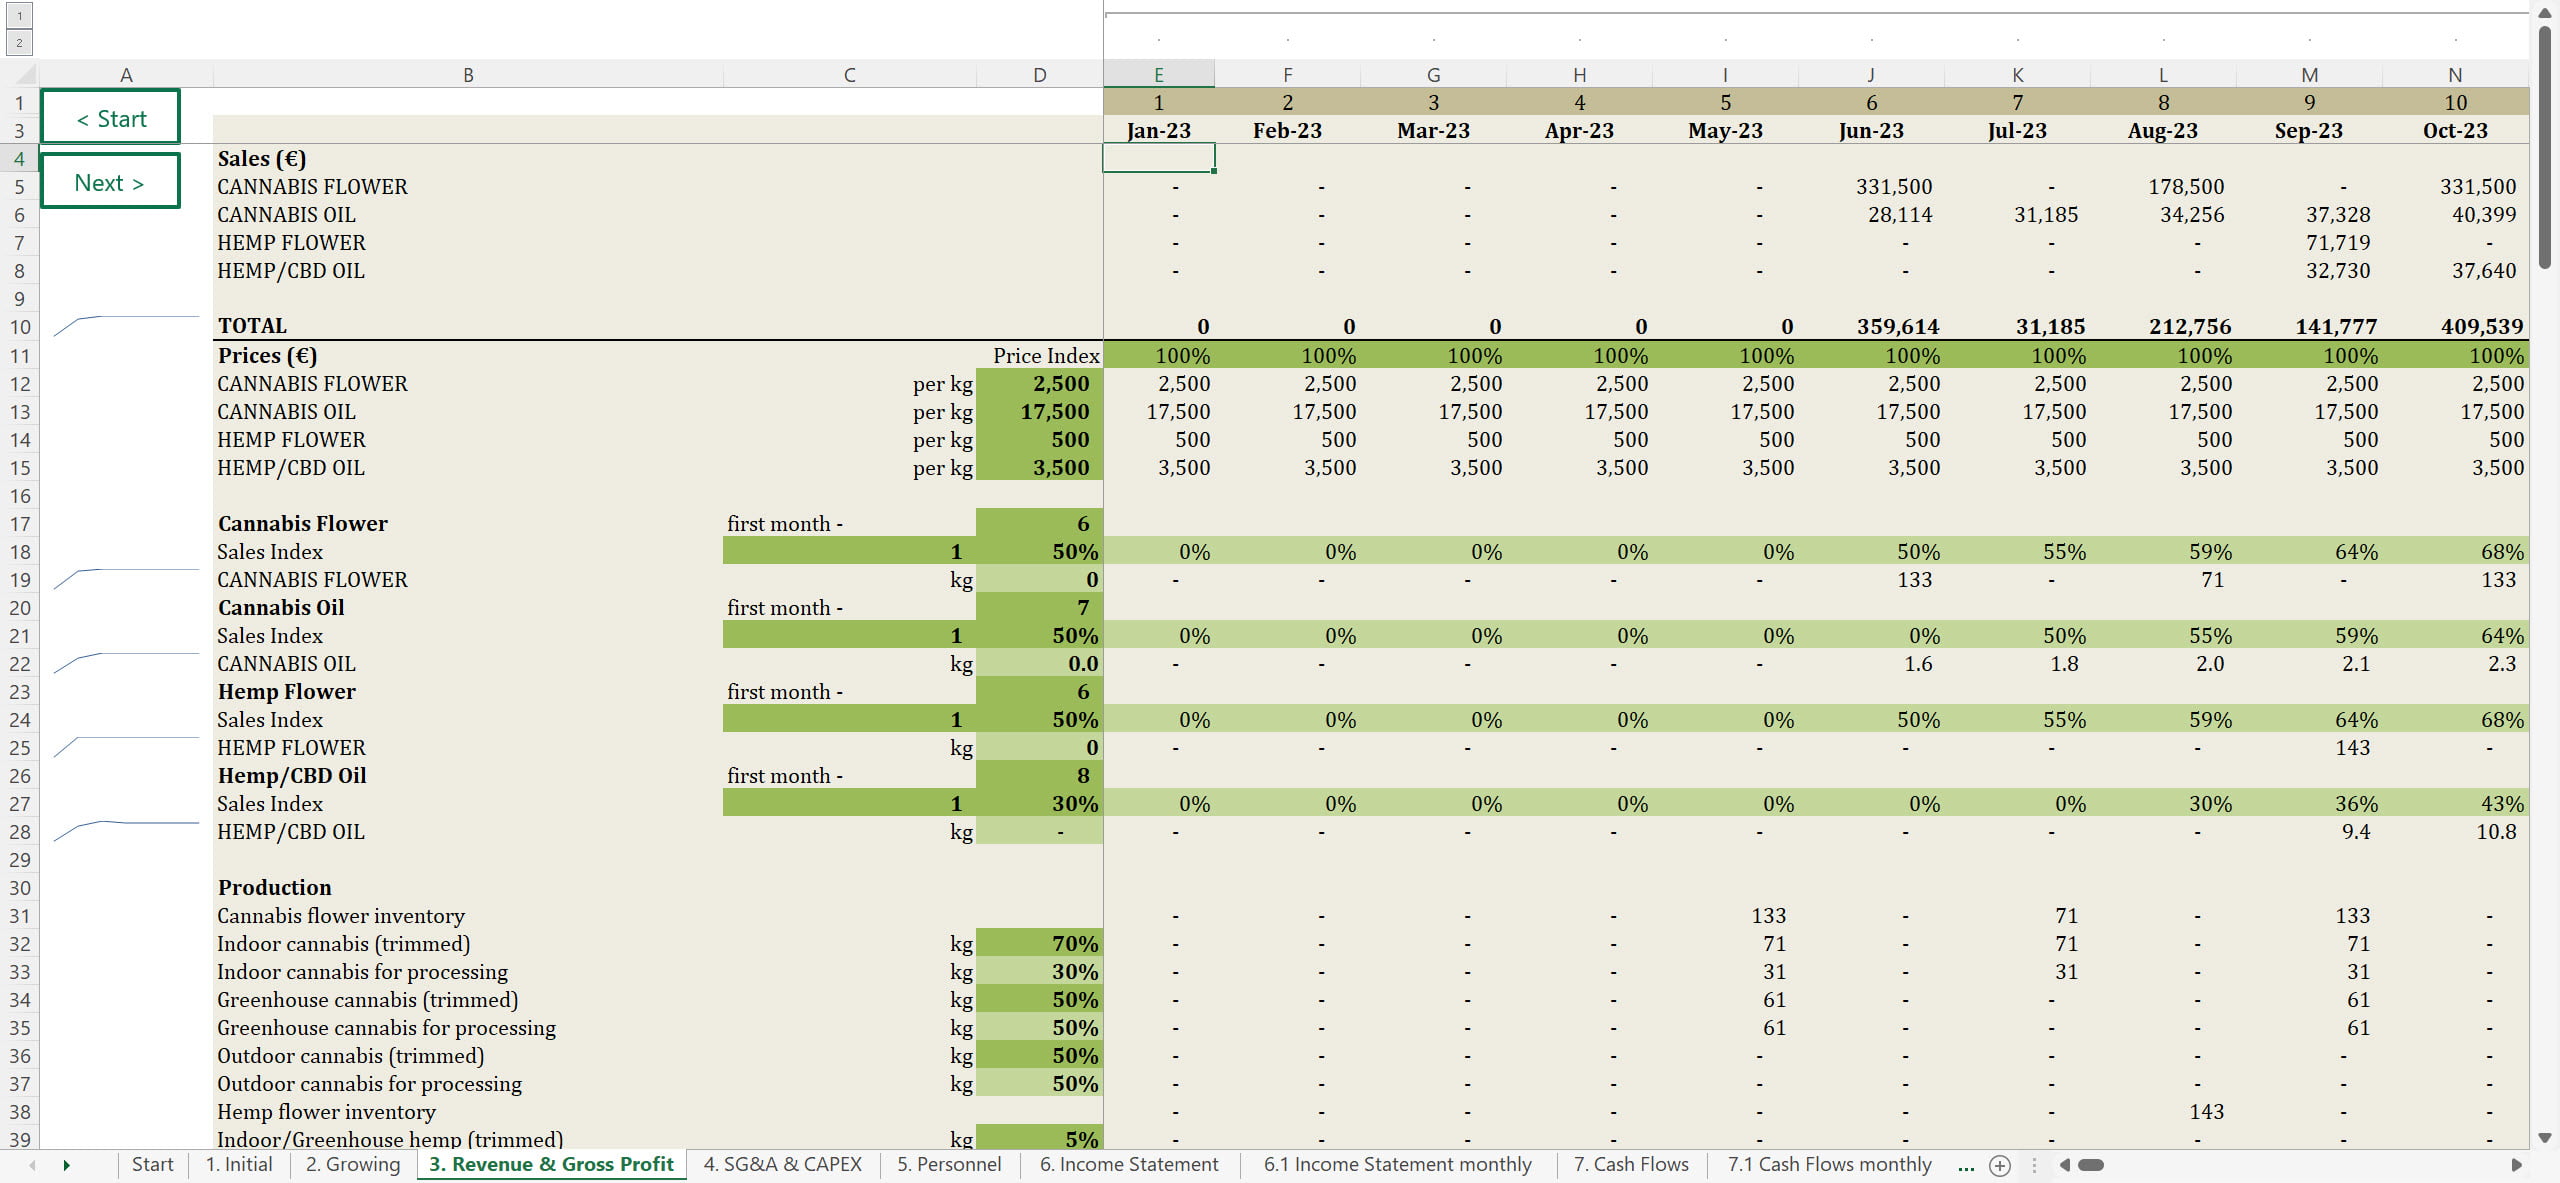Click the outline level 1 button
Viewport: 2560px width, 1183px height.
(19, 16)
